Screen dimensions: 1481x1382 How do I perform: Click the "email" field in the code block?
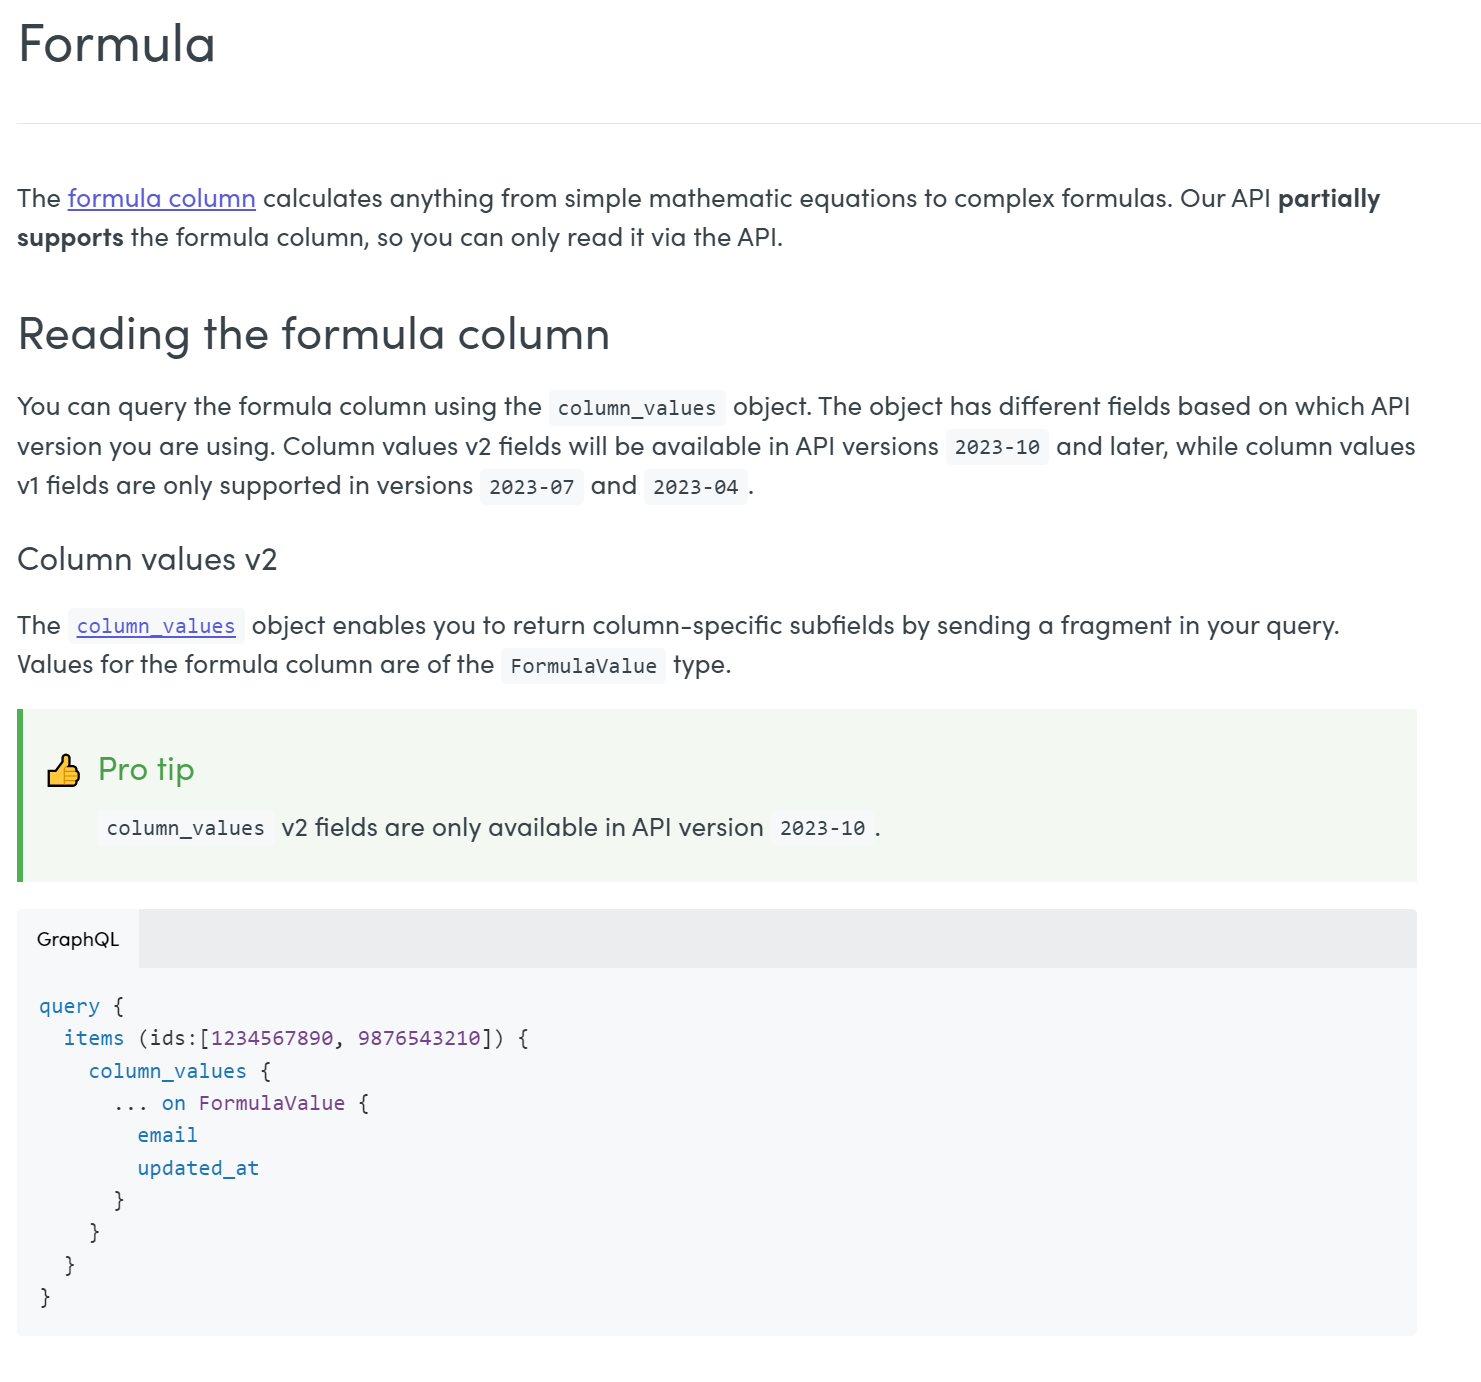point(167,1135)
